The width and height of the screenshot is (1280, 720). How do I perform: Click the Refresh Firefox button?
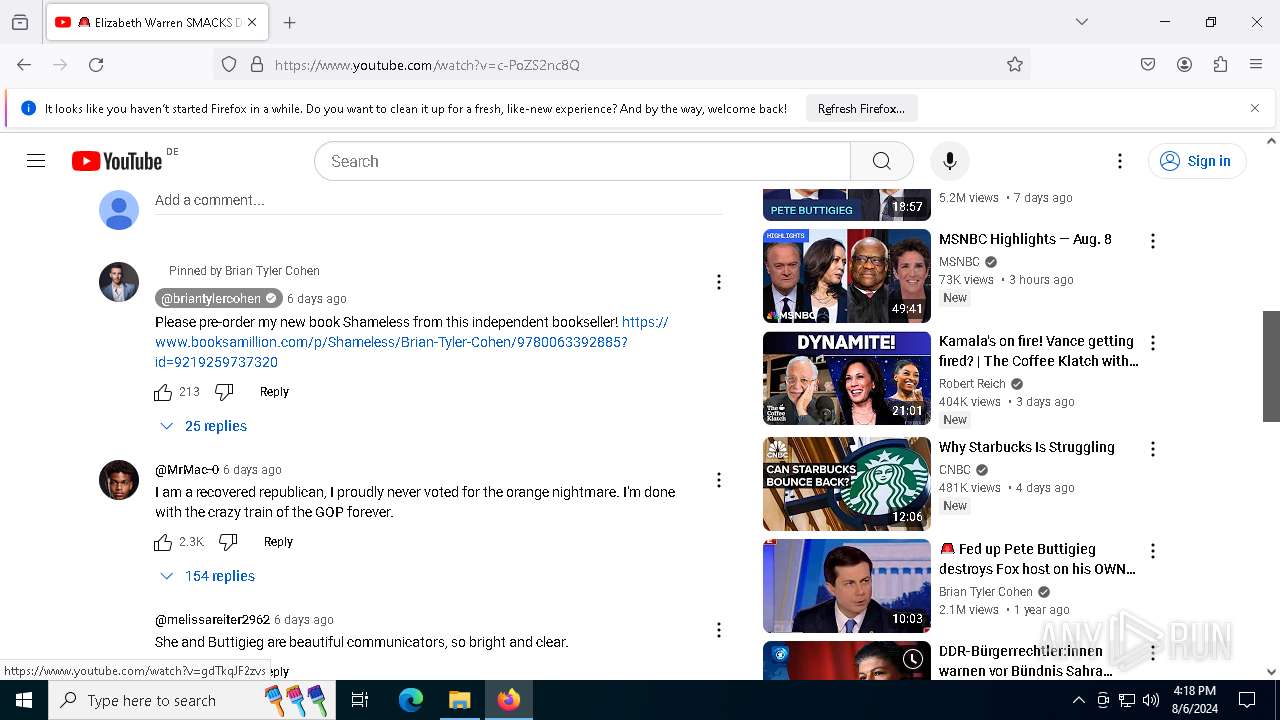(x=861, y=108)
